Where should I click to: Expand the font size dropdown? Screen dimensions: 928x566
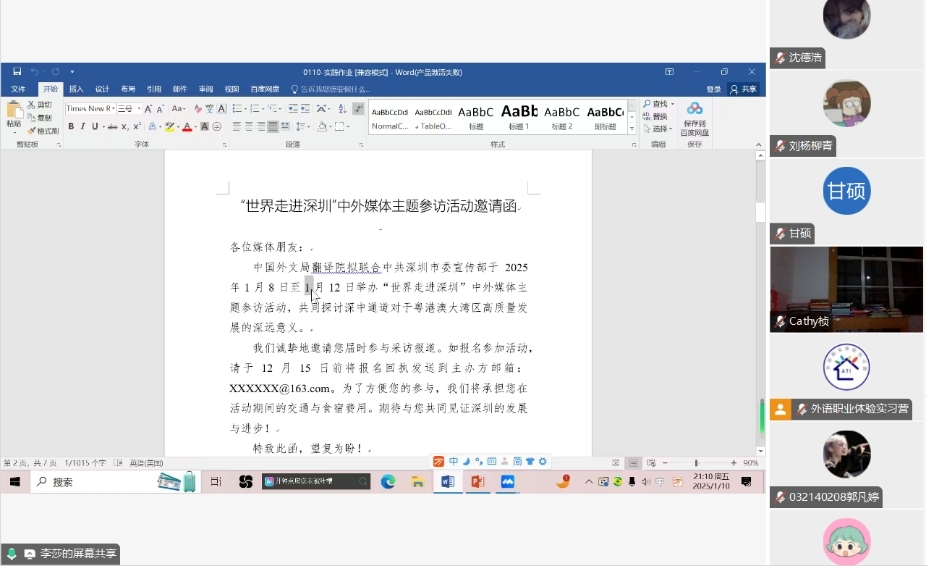coord(137,108)
